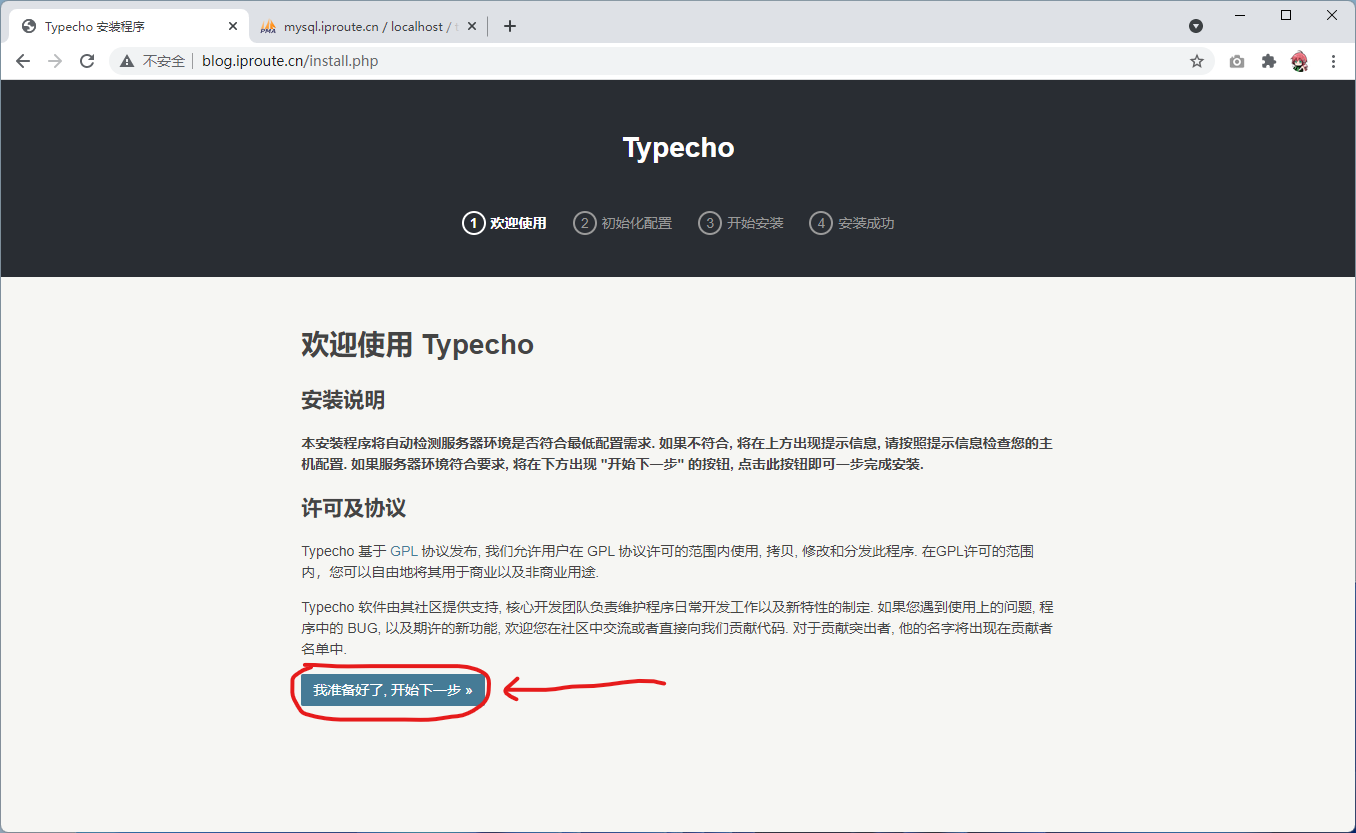Click step 3 开始安装

(x=741, y=223)
